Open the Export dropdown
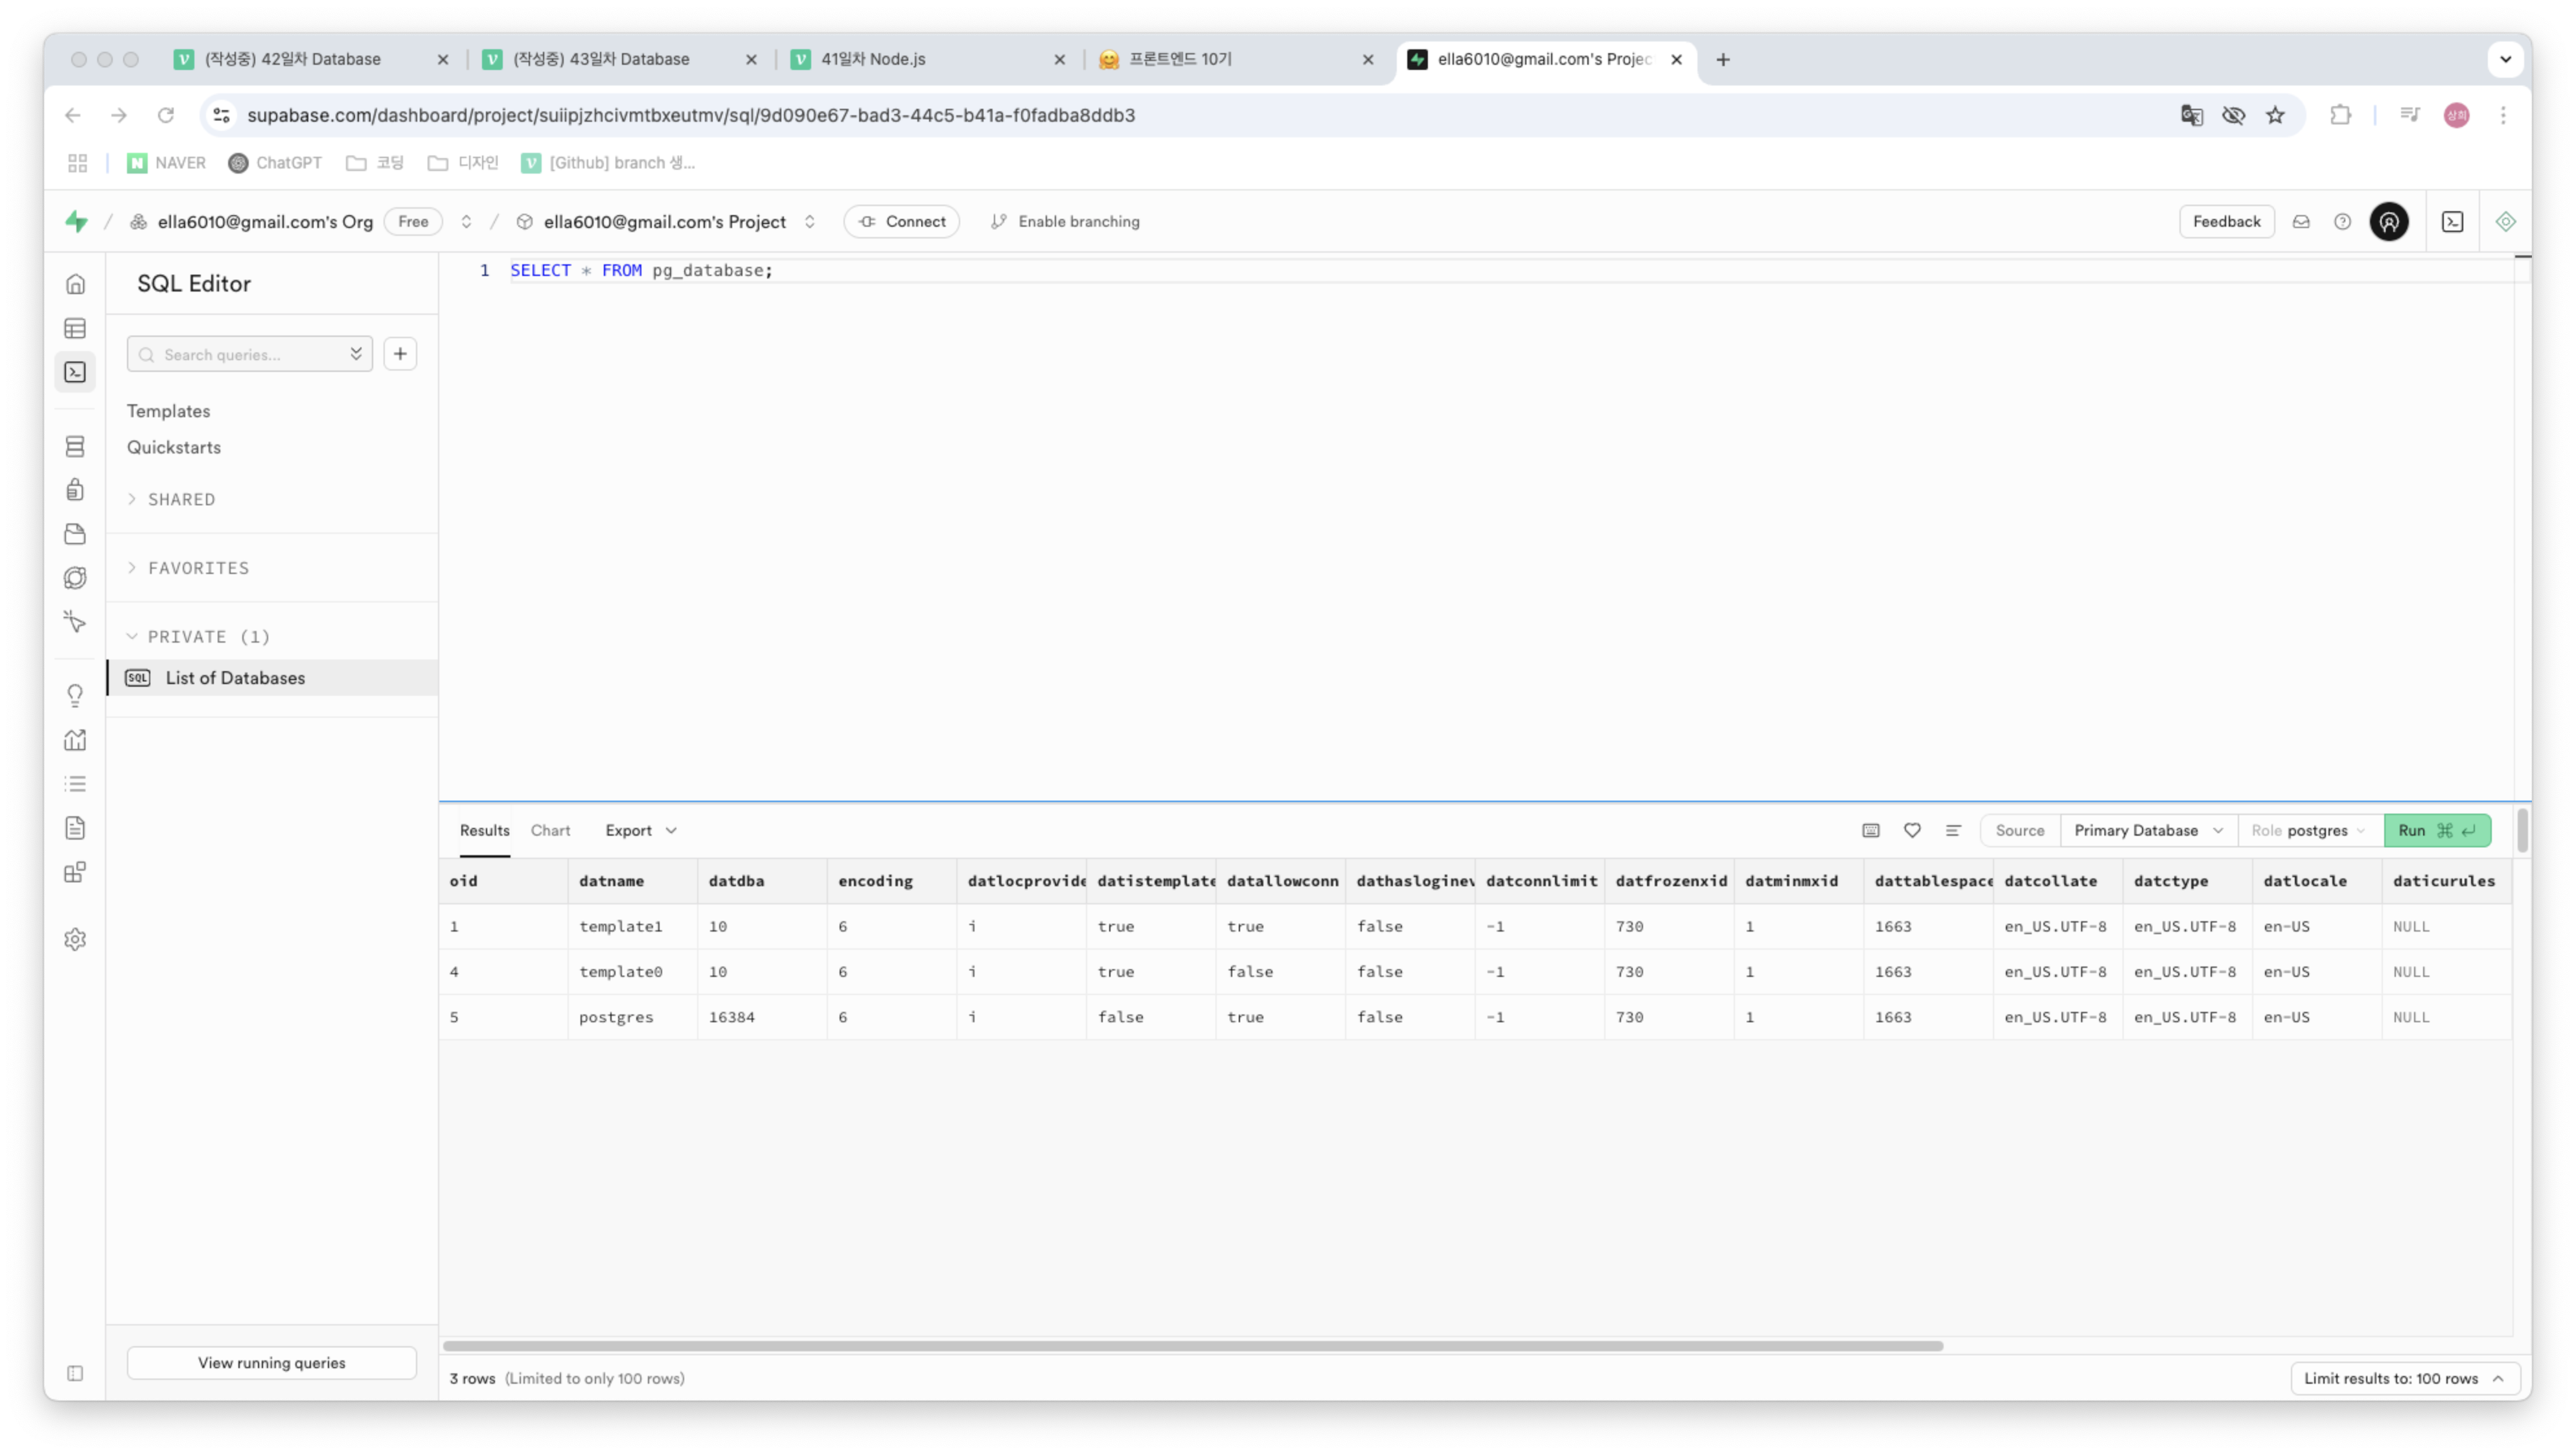2576x1455 pixels. coord(641,830)
